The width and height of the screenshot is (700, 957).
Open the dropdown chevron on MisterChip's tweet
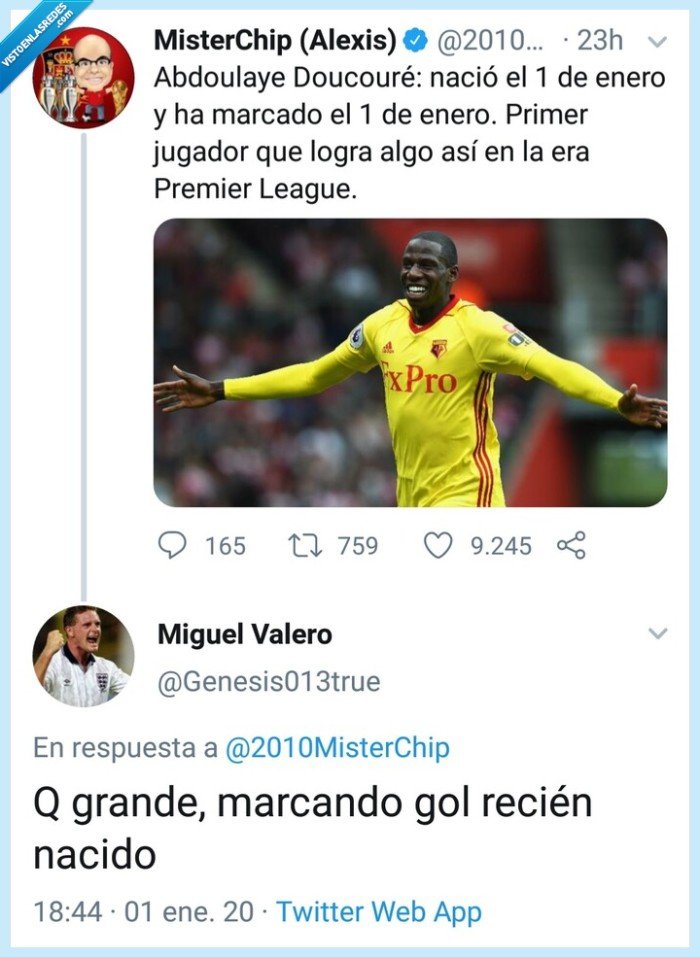[657, 42]
